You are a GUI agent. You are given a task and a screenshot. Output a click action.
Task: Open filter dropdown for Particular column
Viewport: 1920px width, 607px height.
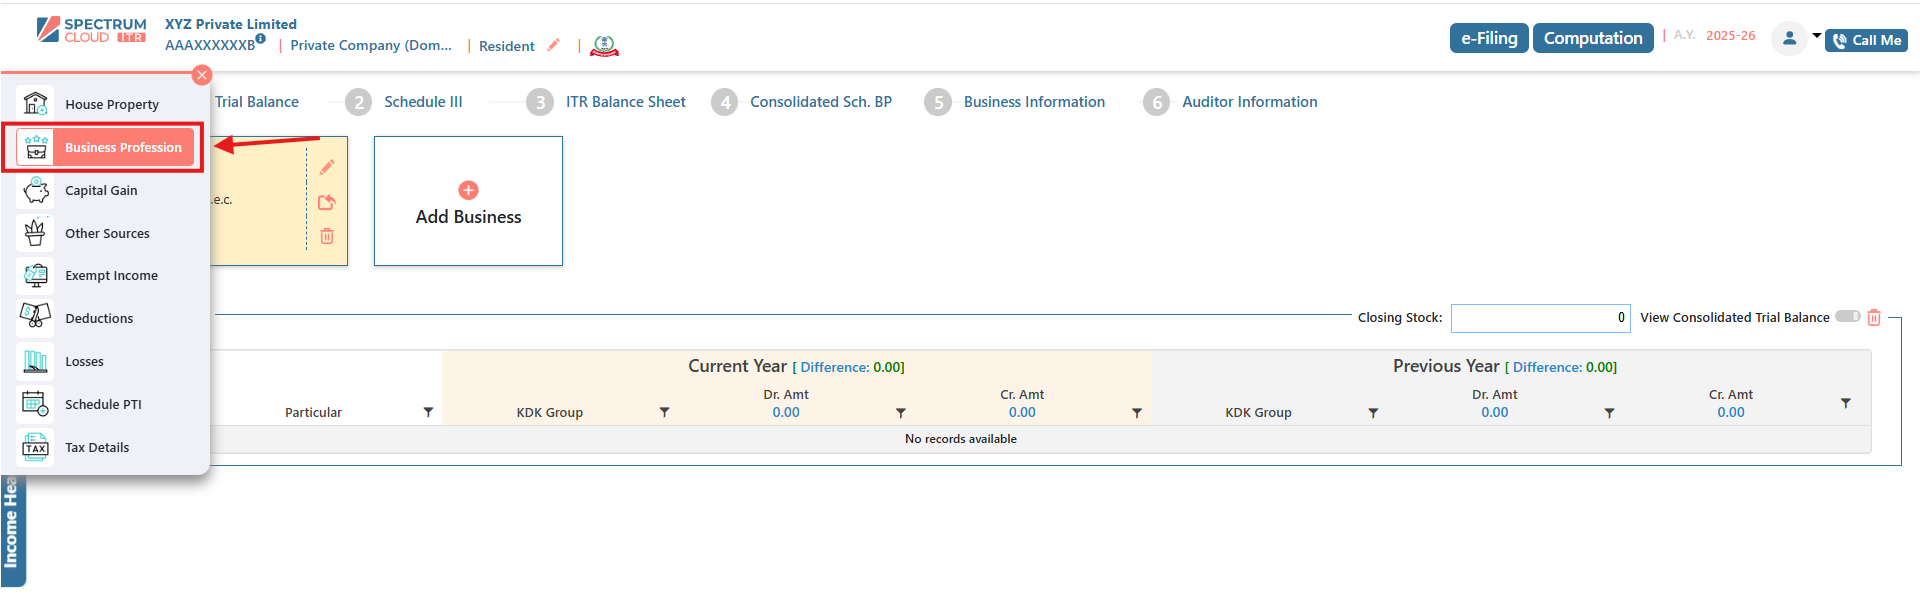(428, 412)
